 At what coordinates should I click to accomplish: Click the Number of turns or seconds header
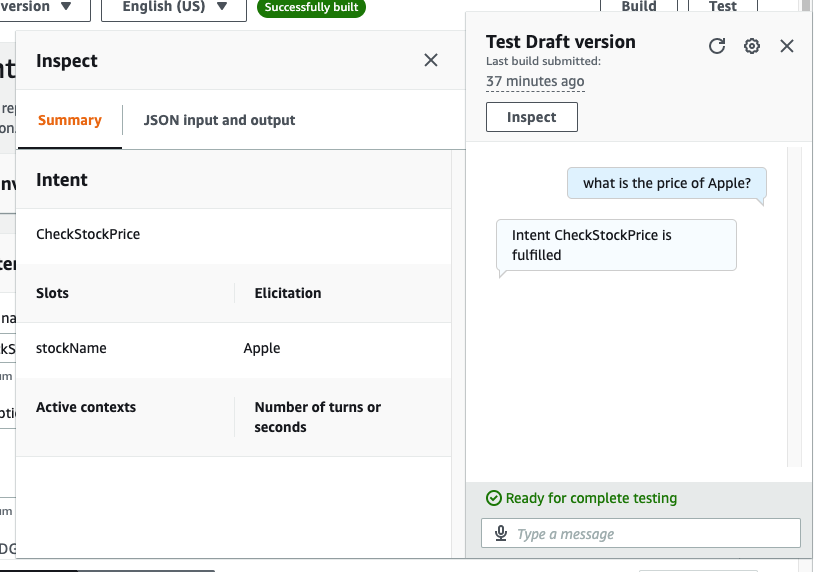click(x=318, y=417)
